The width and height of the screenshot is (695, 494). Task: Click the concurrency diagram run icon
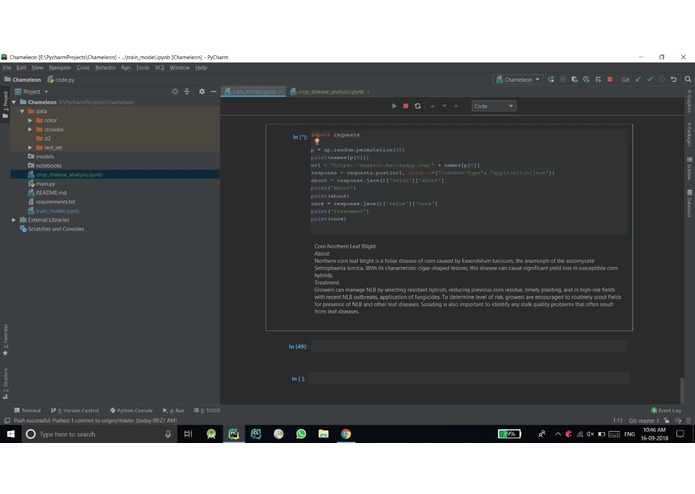(x=598, y=79)
